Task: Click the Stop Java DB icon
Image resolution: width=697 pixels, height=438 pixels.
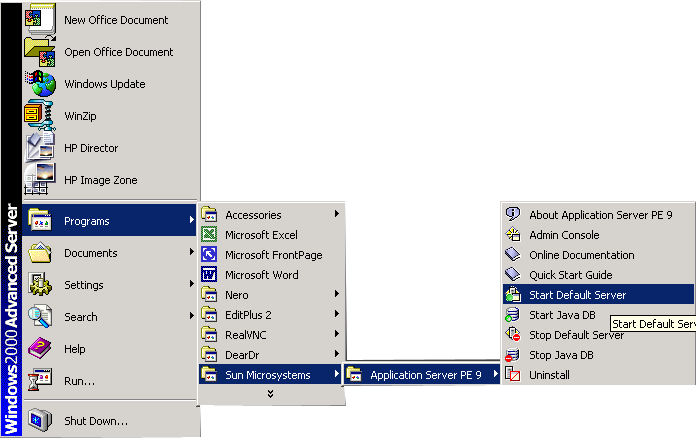Action: point(513,355)
